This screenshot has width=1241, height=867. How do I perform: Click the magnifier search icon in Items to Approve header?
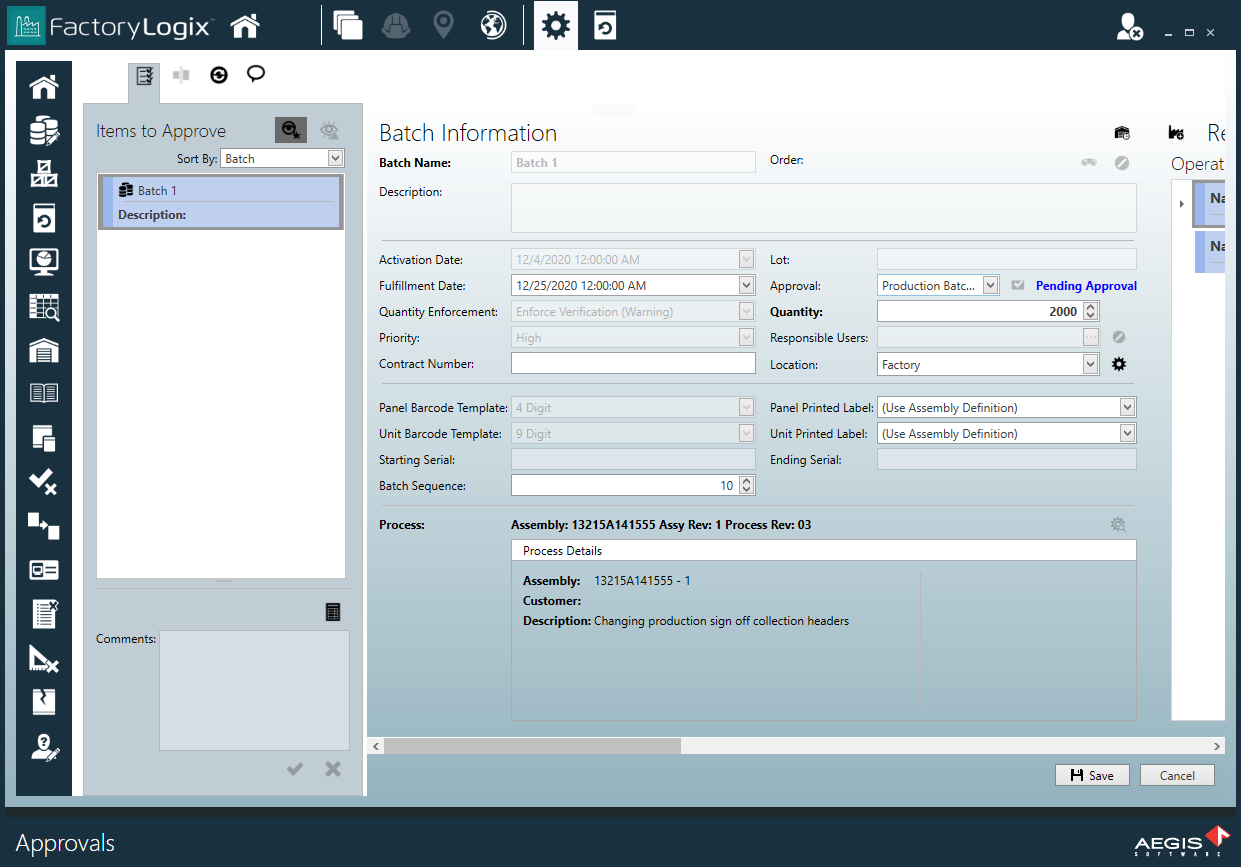coord(291,130)
